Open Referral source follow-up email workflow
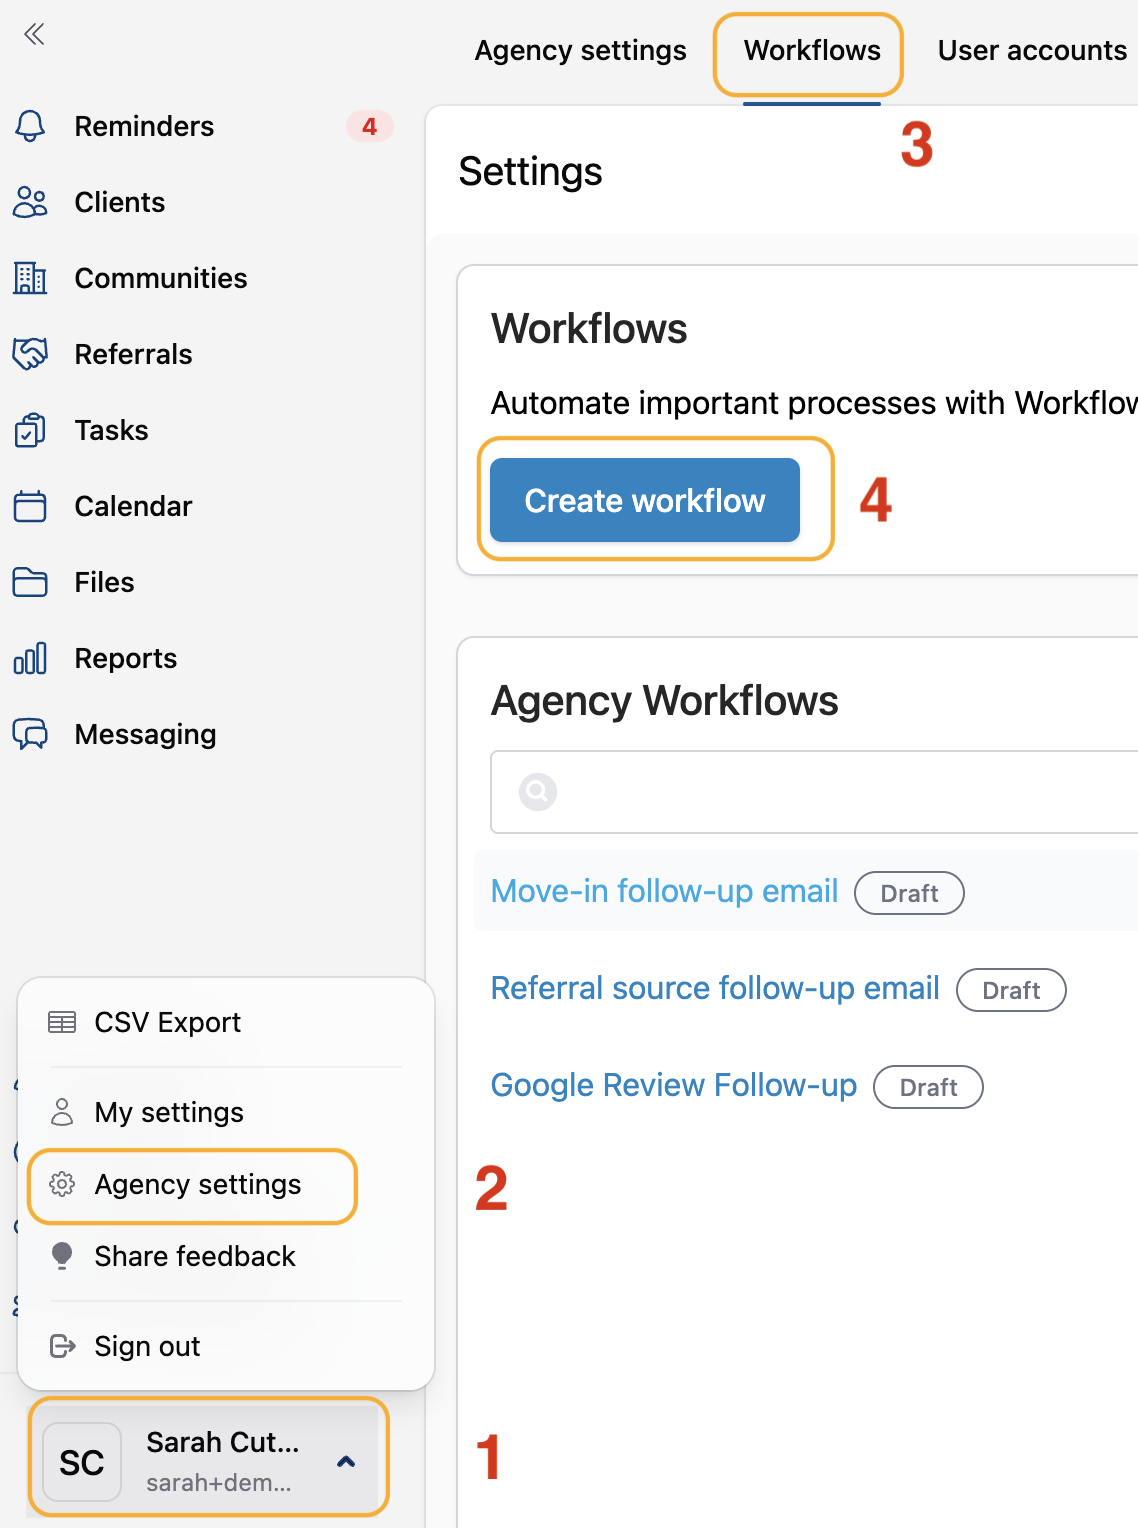This screenshot has height=1528, width=1138. pyautogui.click(x=715, y=988)
